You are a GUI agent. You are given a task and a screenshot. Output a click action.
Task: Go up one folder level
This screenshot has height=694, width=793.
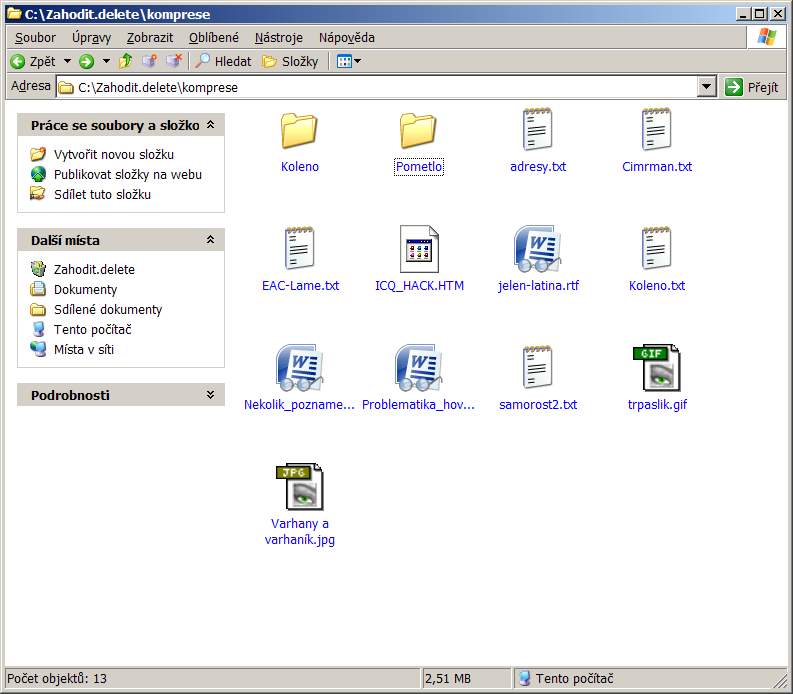125,61
